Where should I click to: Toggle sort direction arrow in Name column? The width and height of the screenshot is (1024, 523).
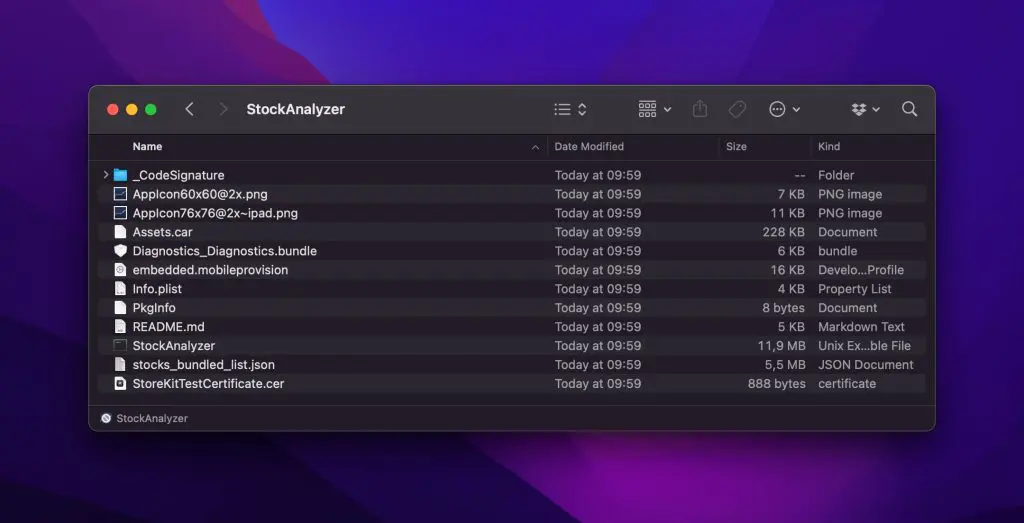coord(536,147)
